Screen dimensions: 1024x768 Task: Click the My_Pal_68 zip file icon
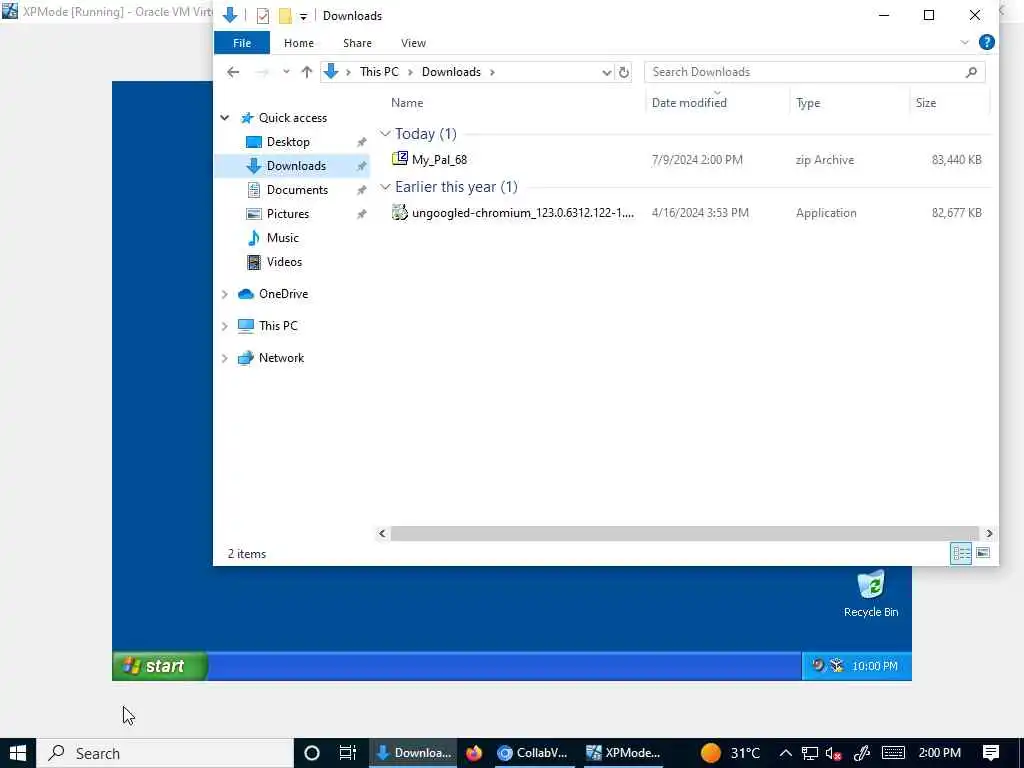tap(400, 159)
